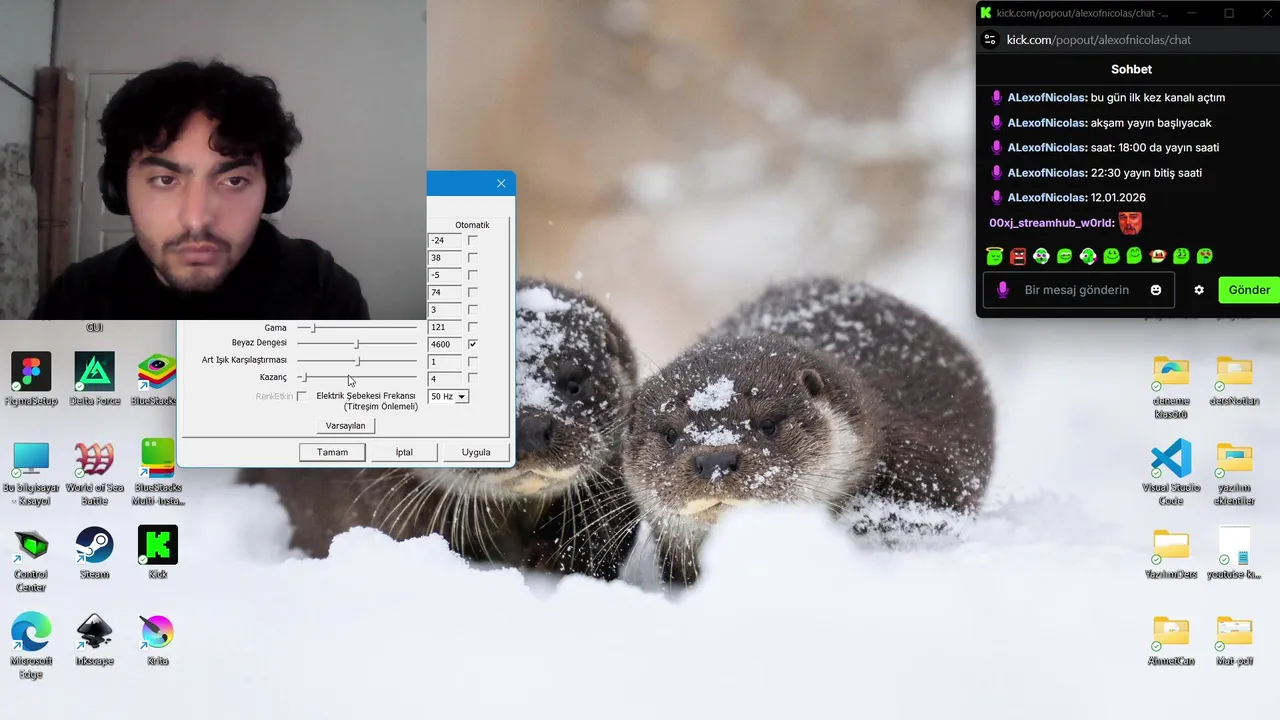Click ALexofNicolas username on 12.01.2026 message
The height and width of the screenshot is (720, 1280).
point(1047,198)
